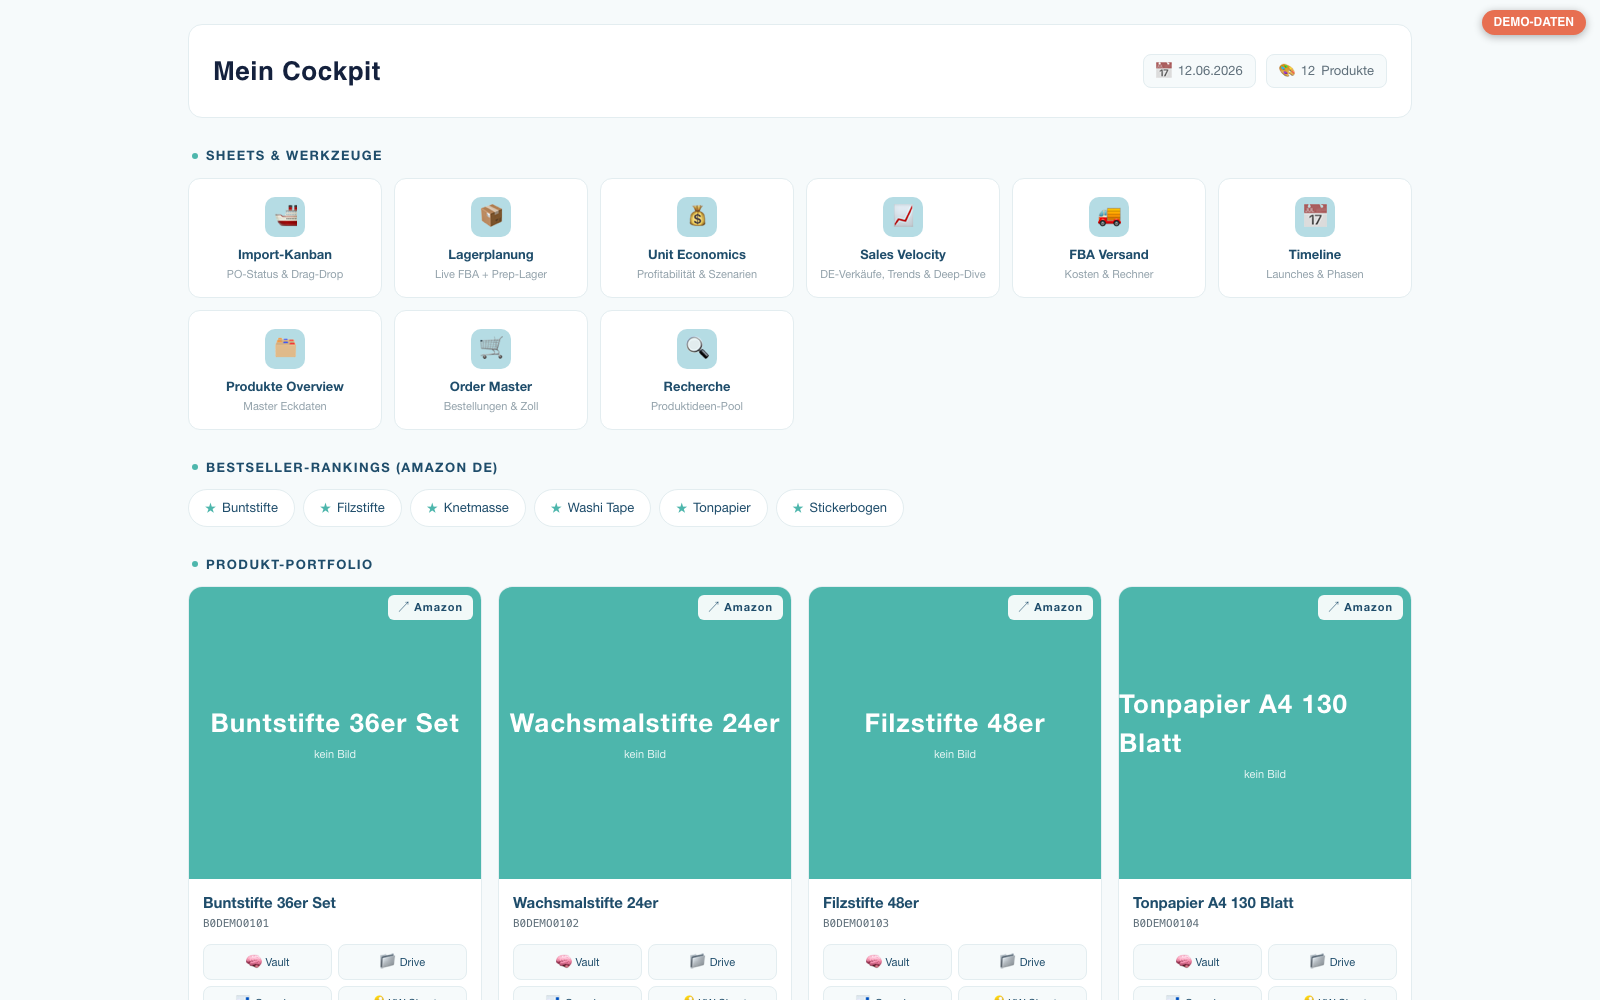Click the DEMO-DATEN badge
Screen dimensions: 1600x1000
[x=1533, y=22]
